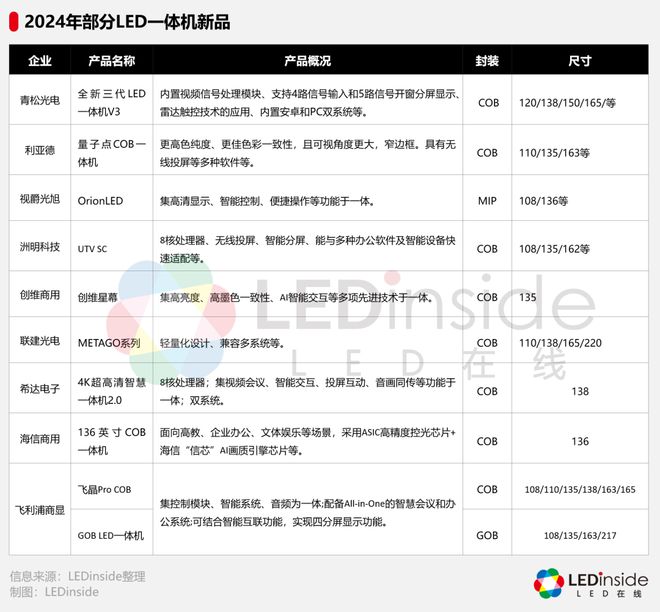660x612 pixels.
Task: Click the size value "138" for 希达电子
Action: 580,391
